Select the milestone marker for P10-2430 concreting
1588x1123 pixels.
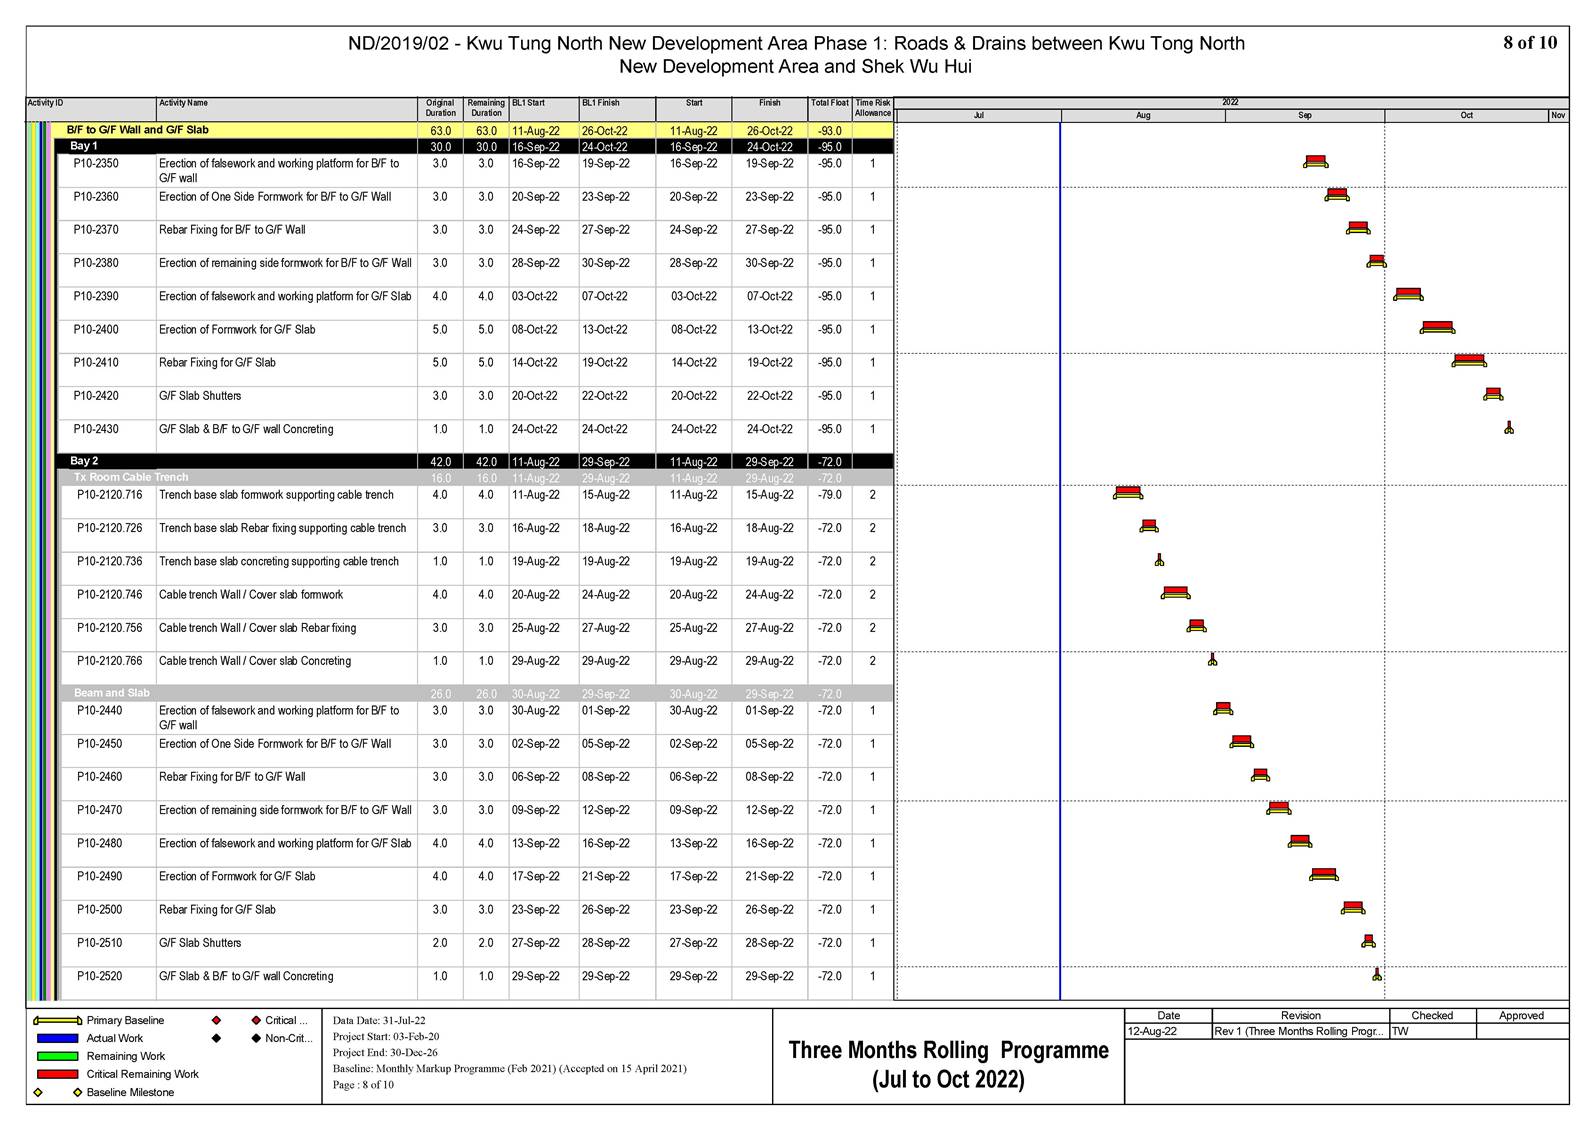tap(1509, 428)
